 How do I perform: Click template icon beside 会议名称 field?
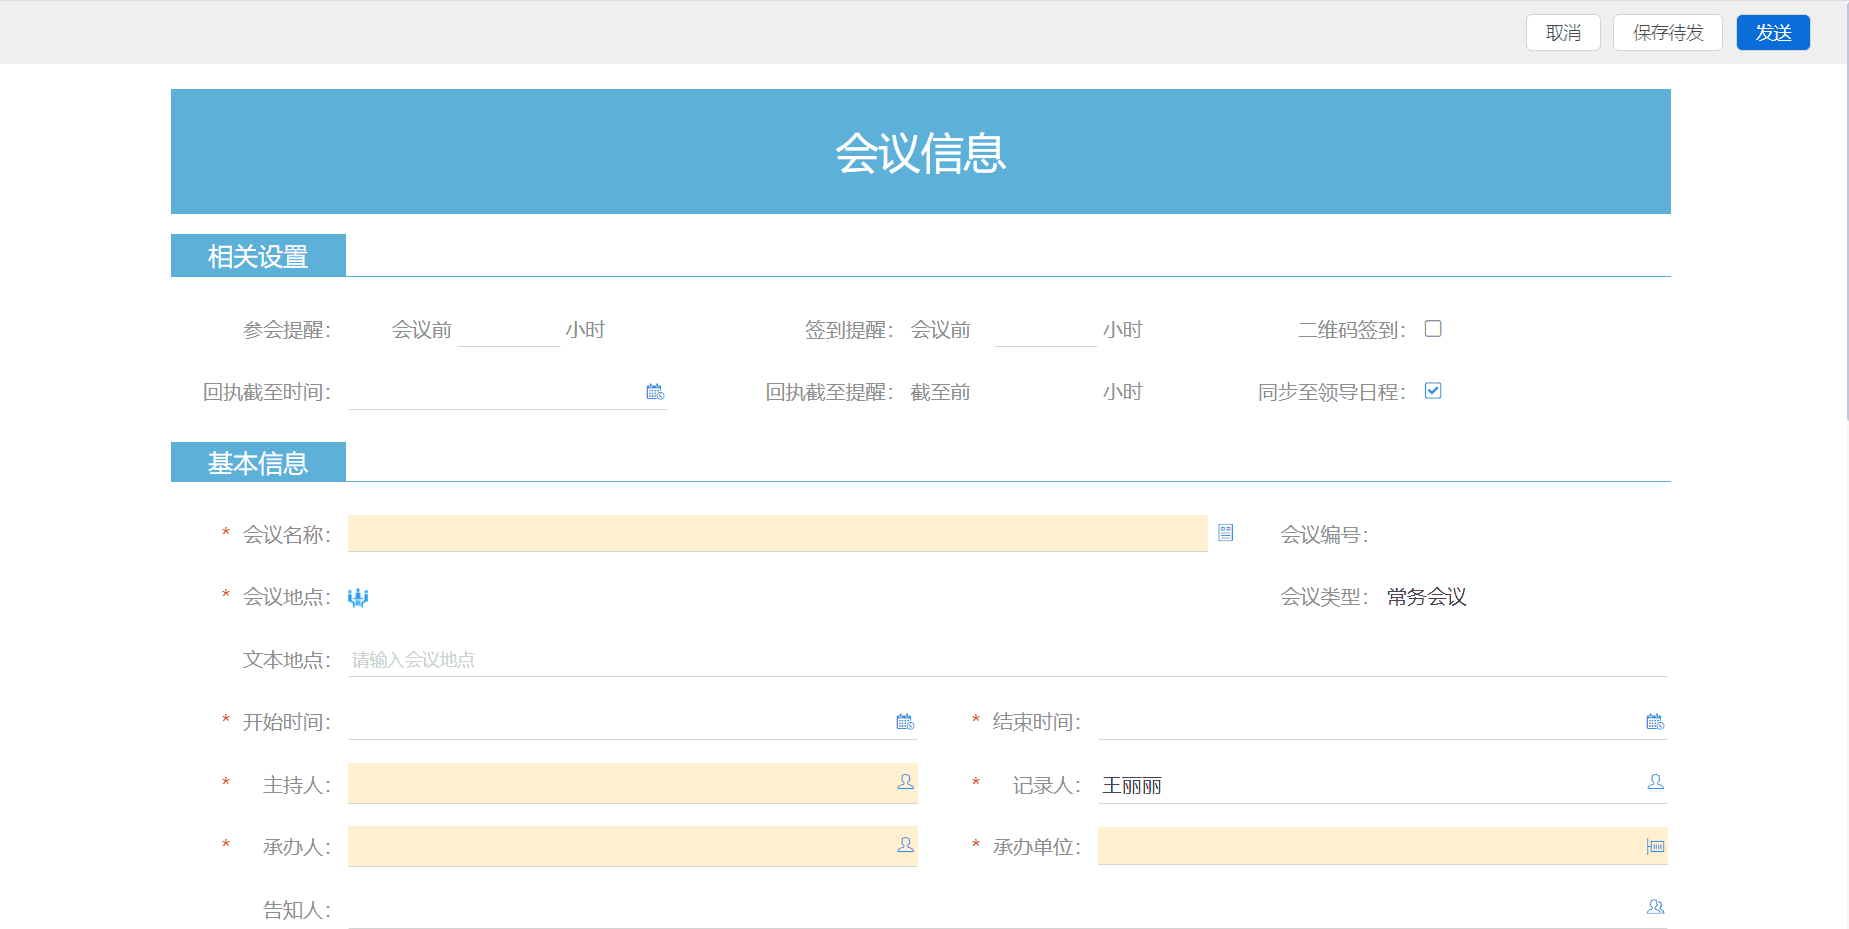1226,533
